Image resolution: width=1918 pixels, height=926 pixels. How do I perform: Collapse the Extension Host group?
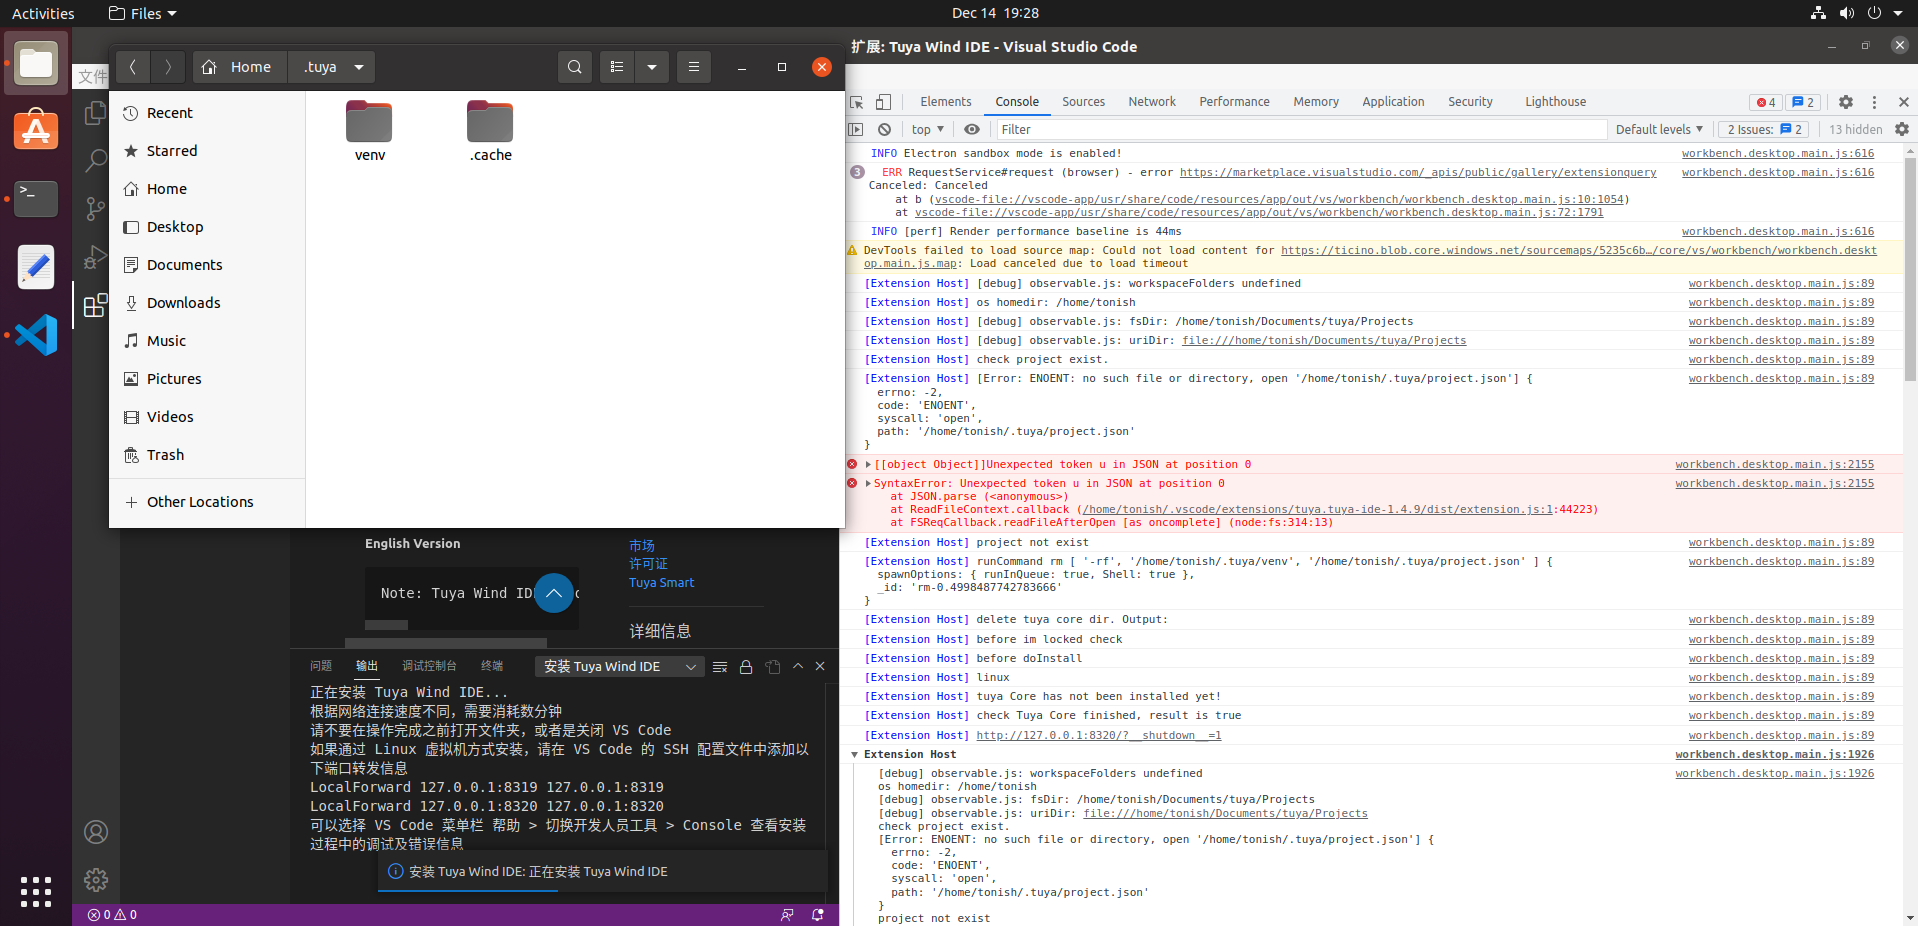pos(855,755)
